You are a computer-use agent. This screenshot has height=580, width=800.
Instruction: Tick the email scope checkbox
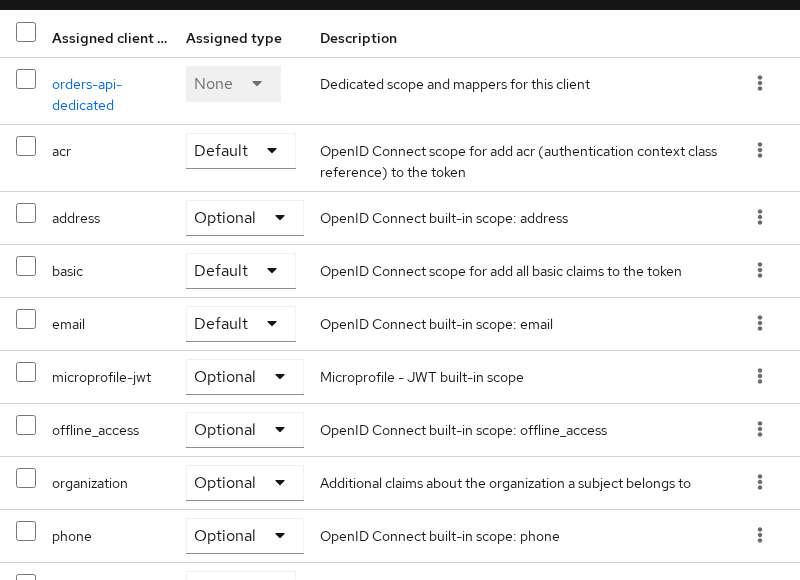click(x=26, y=319)
